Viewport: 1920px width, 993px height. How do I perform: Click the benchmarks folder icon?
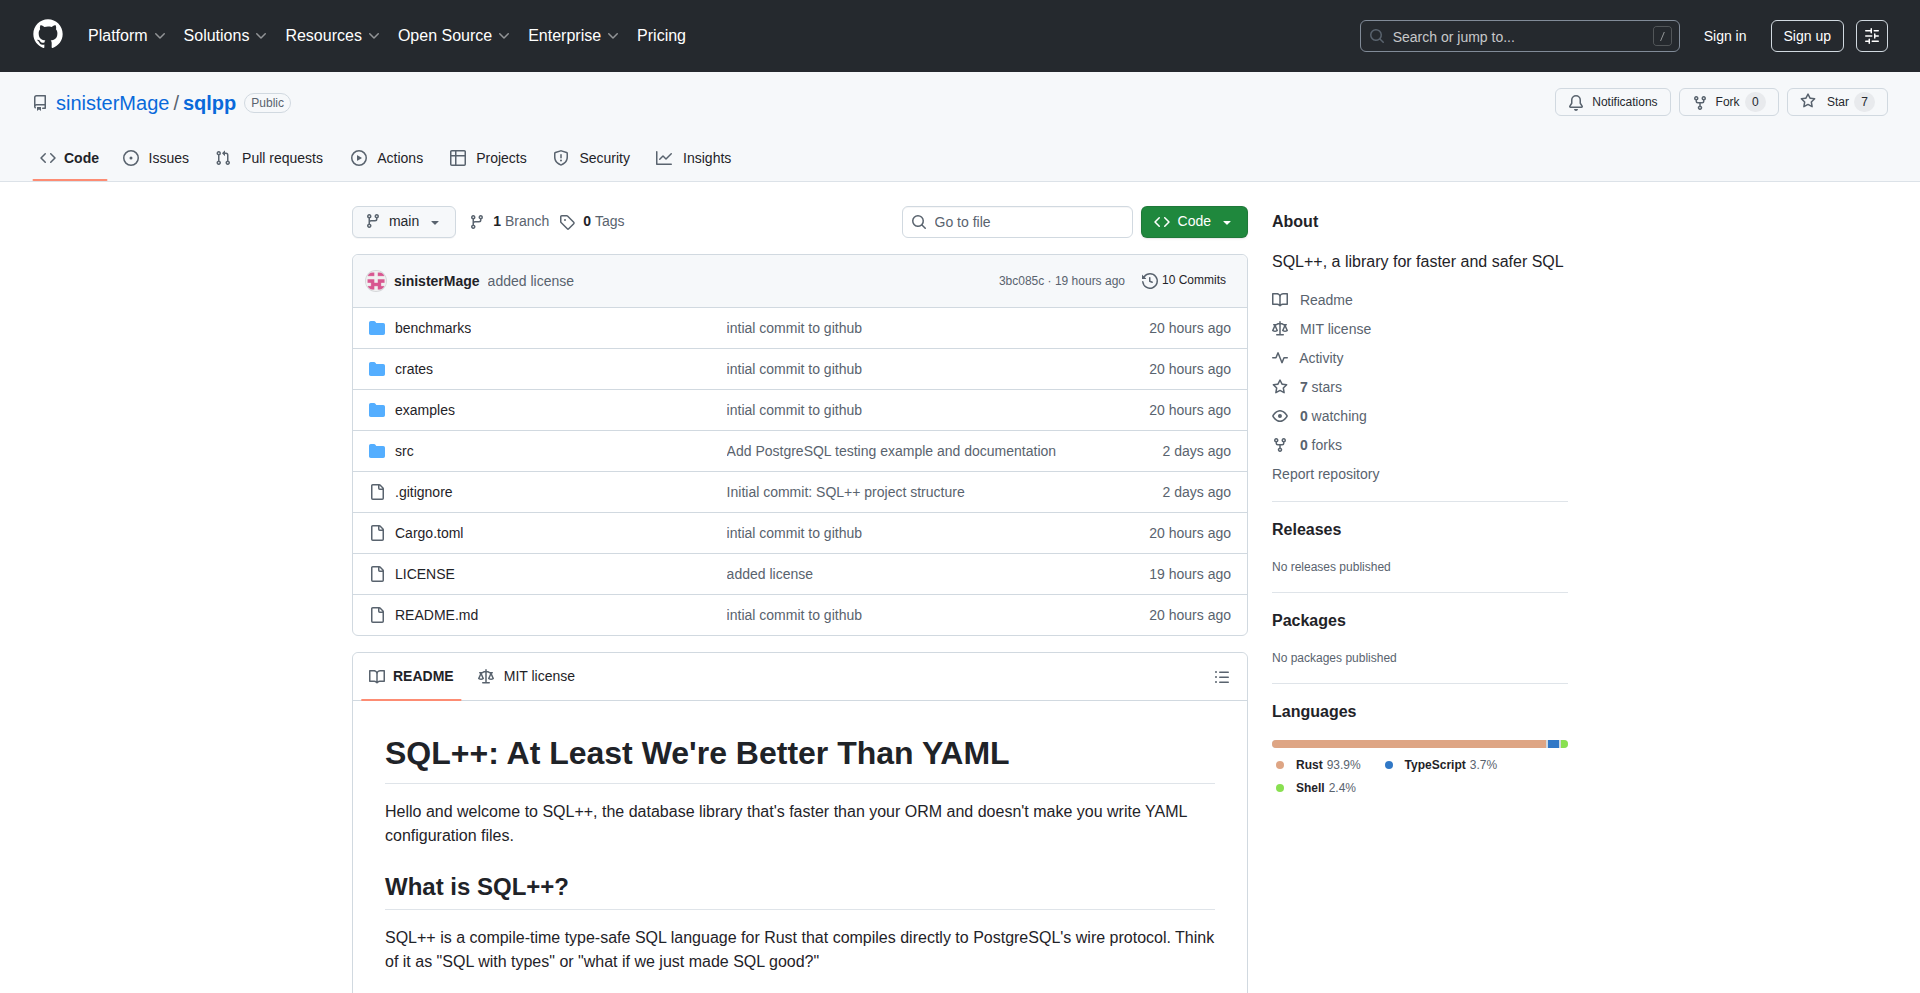(377, 328)
